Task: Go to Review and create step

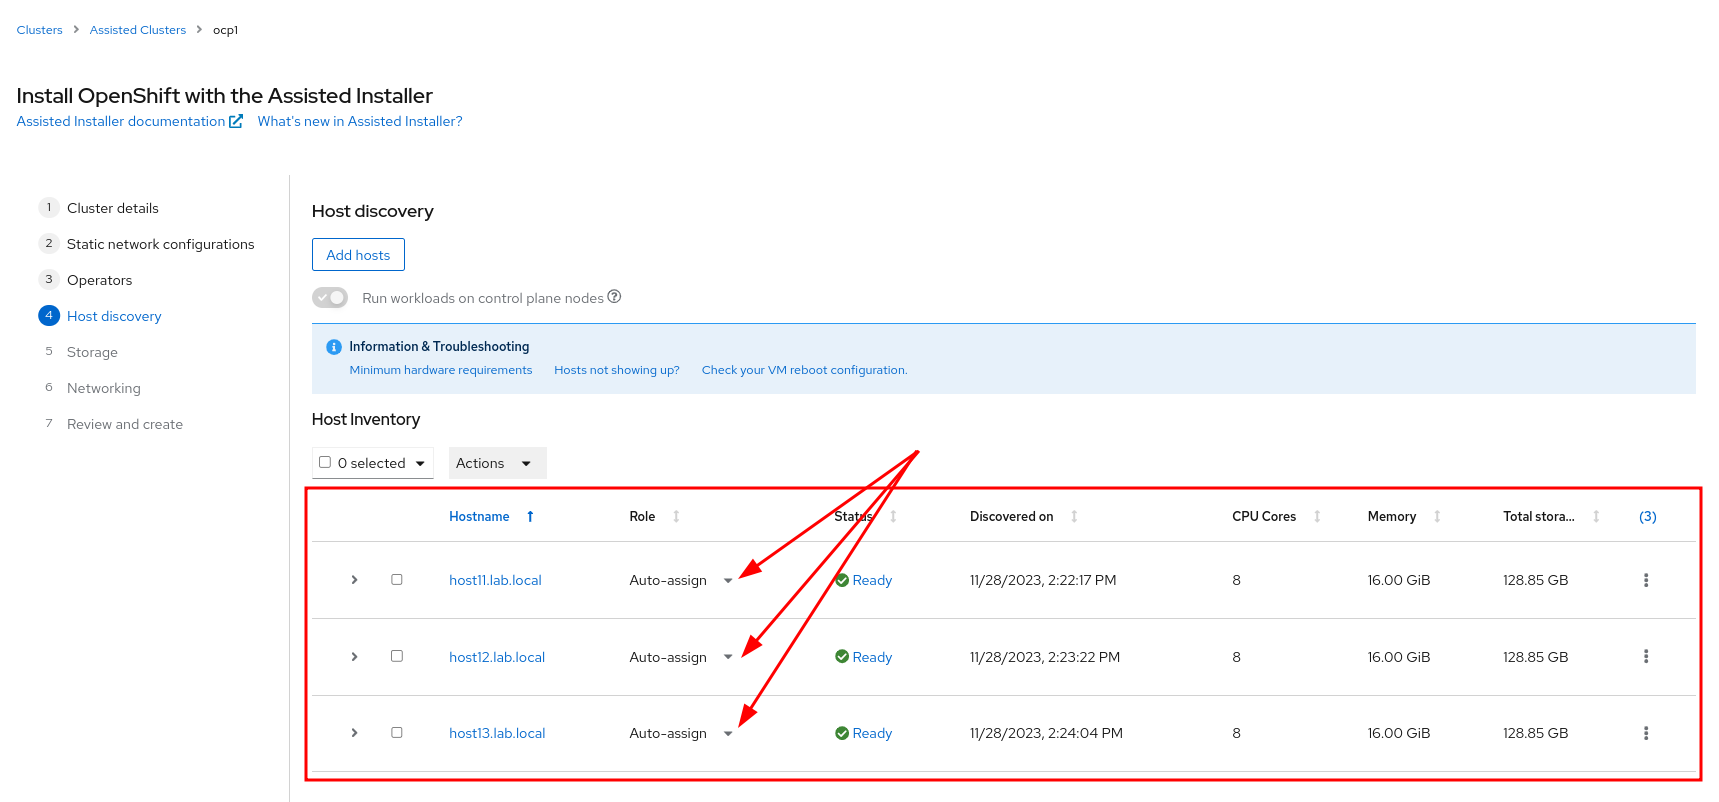Action: (x=125, y=424)
